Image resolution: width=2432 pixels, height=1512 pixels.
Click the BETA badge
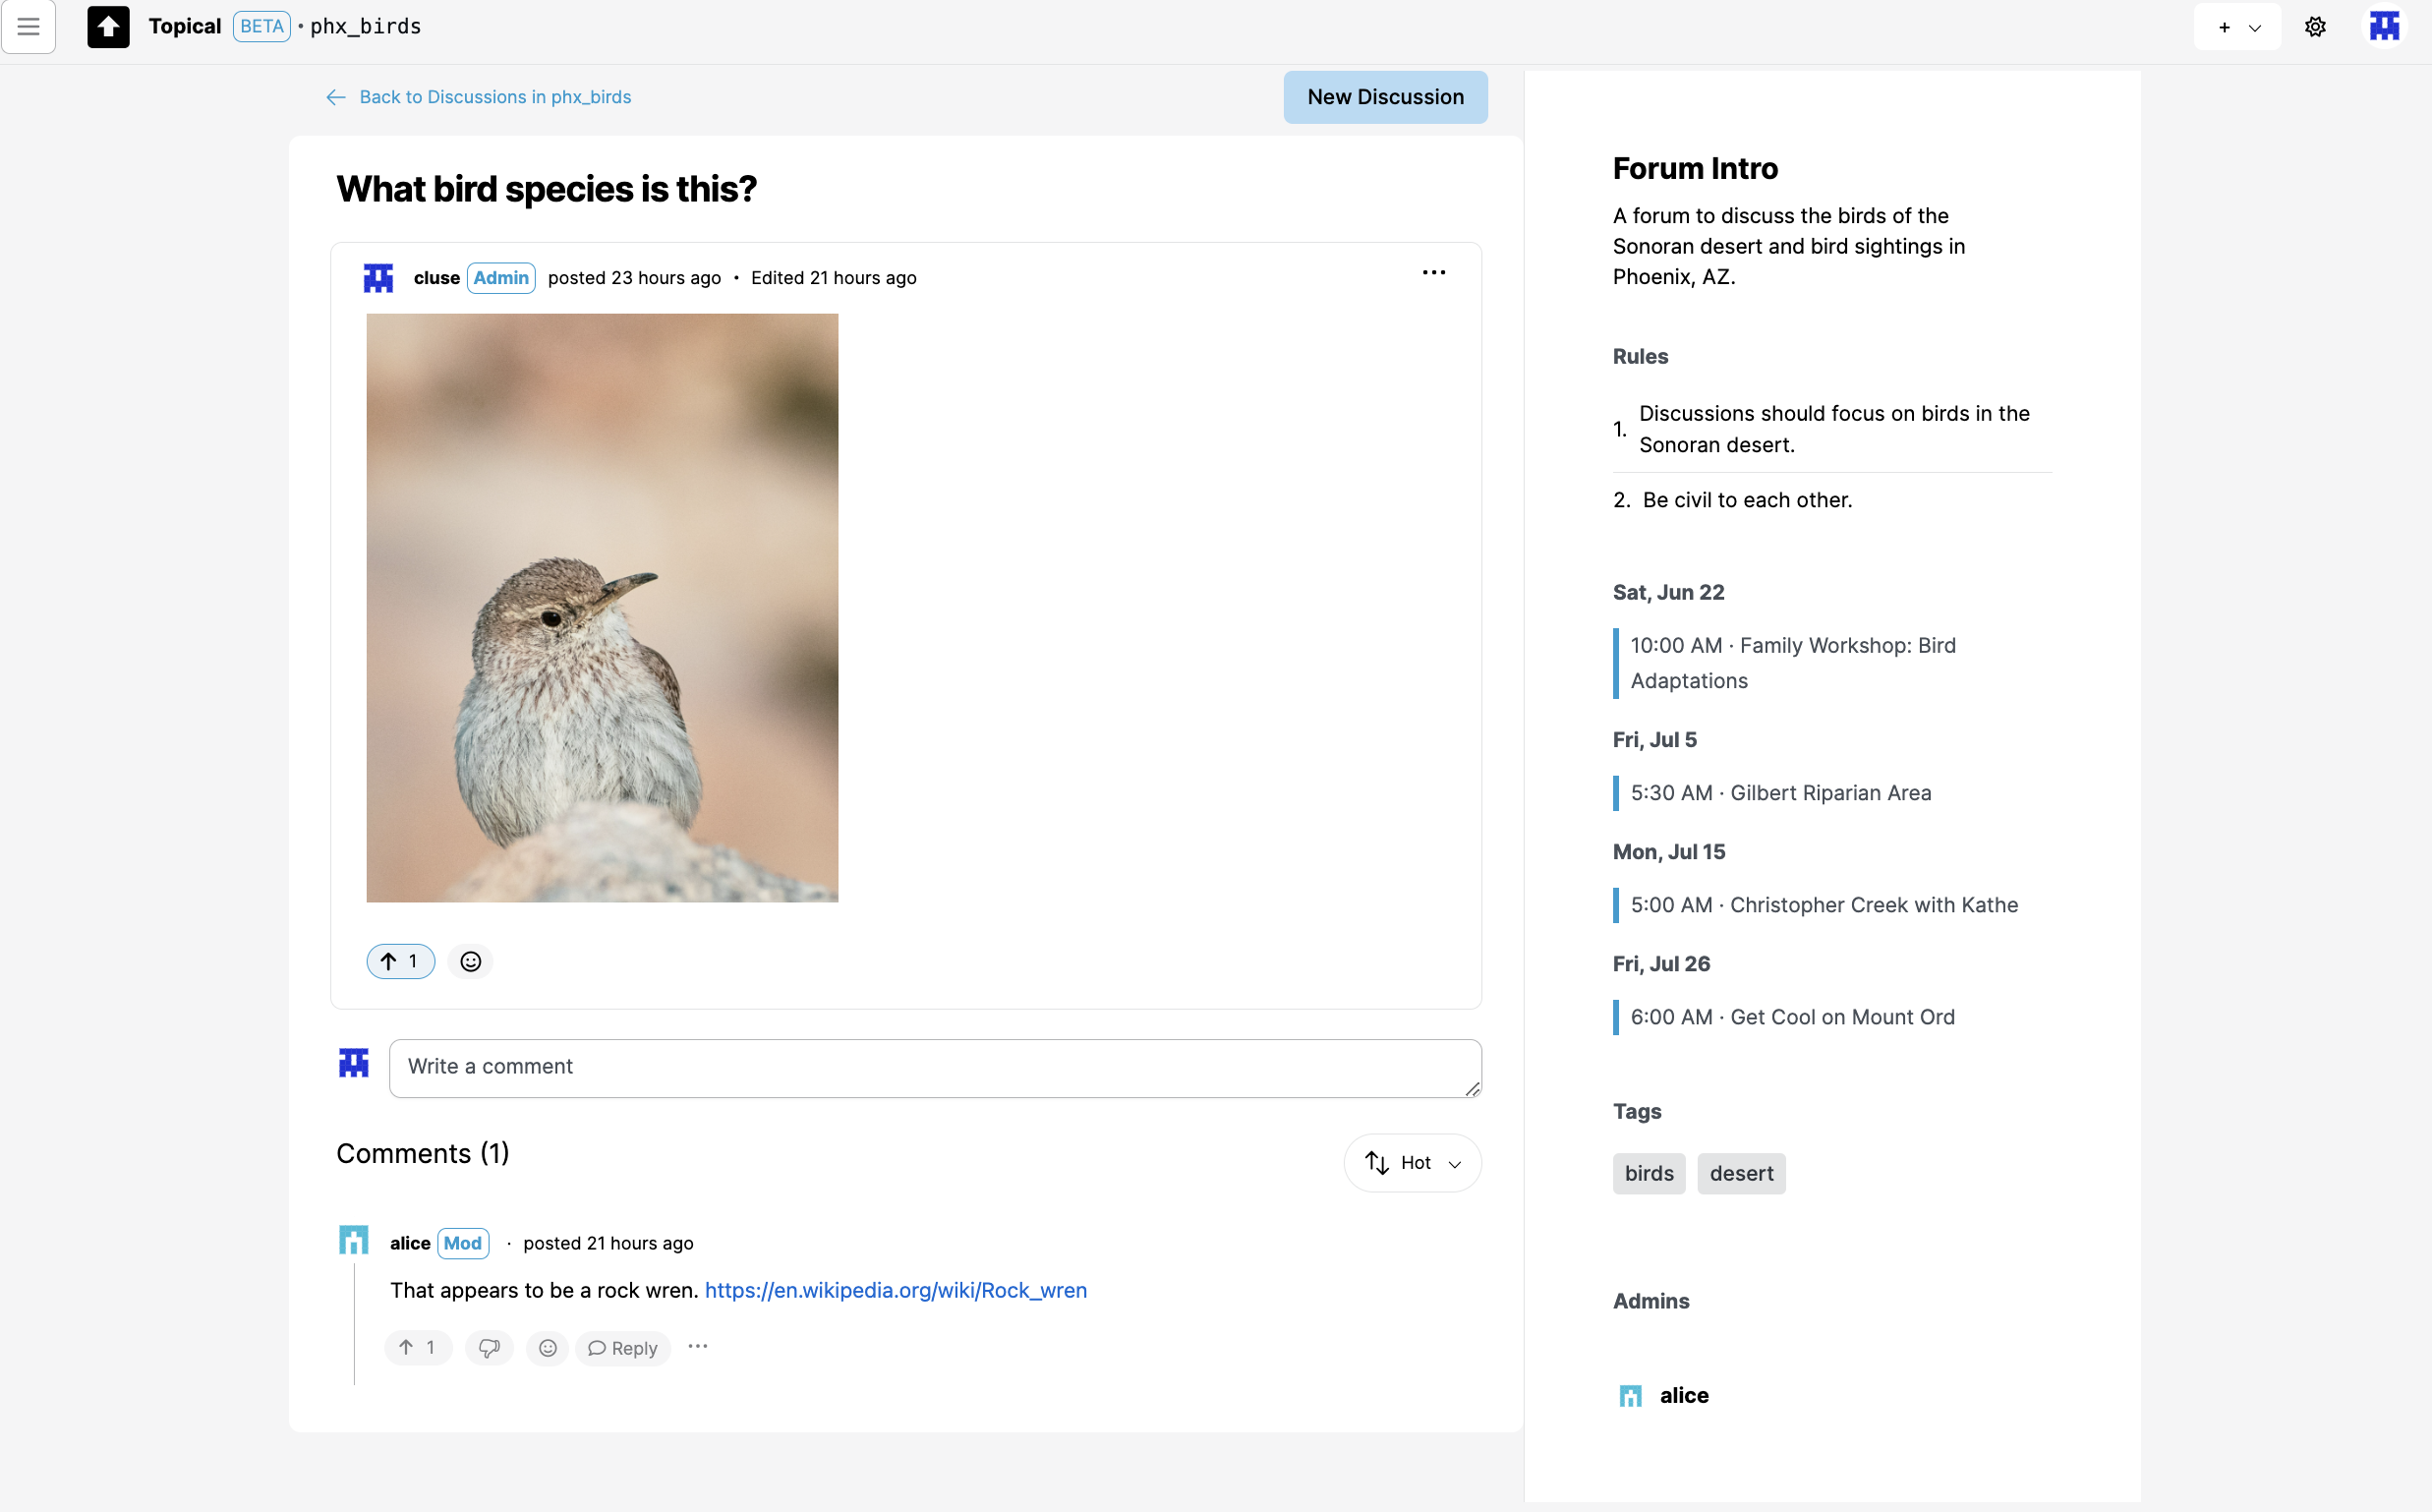[x=262, y=27]
